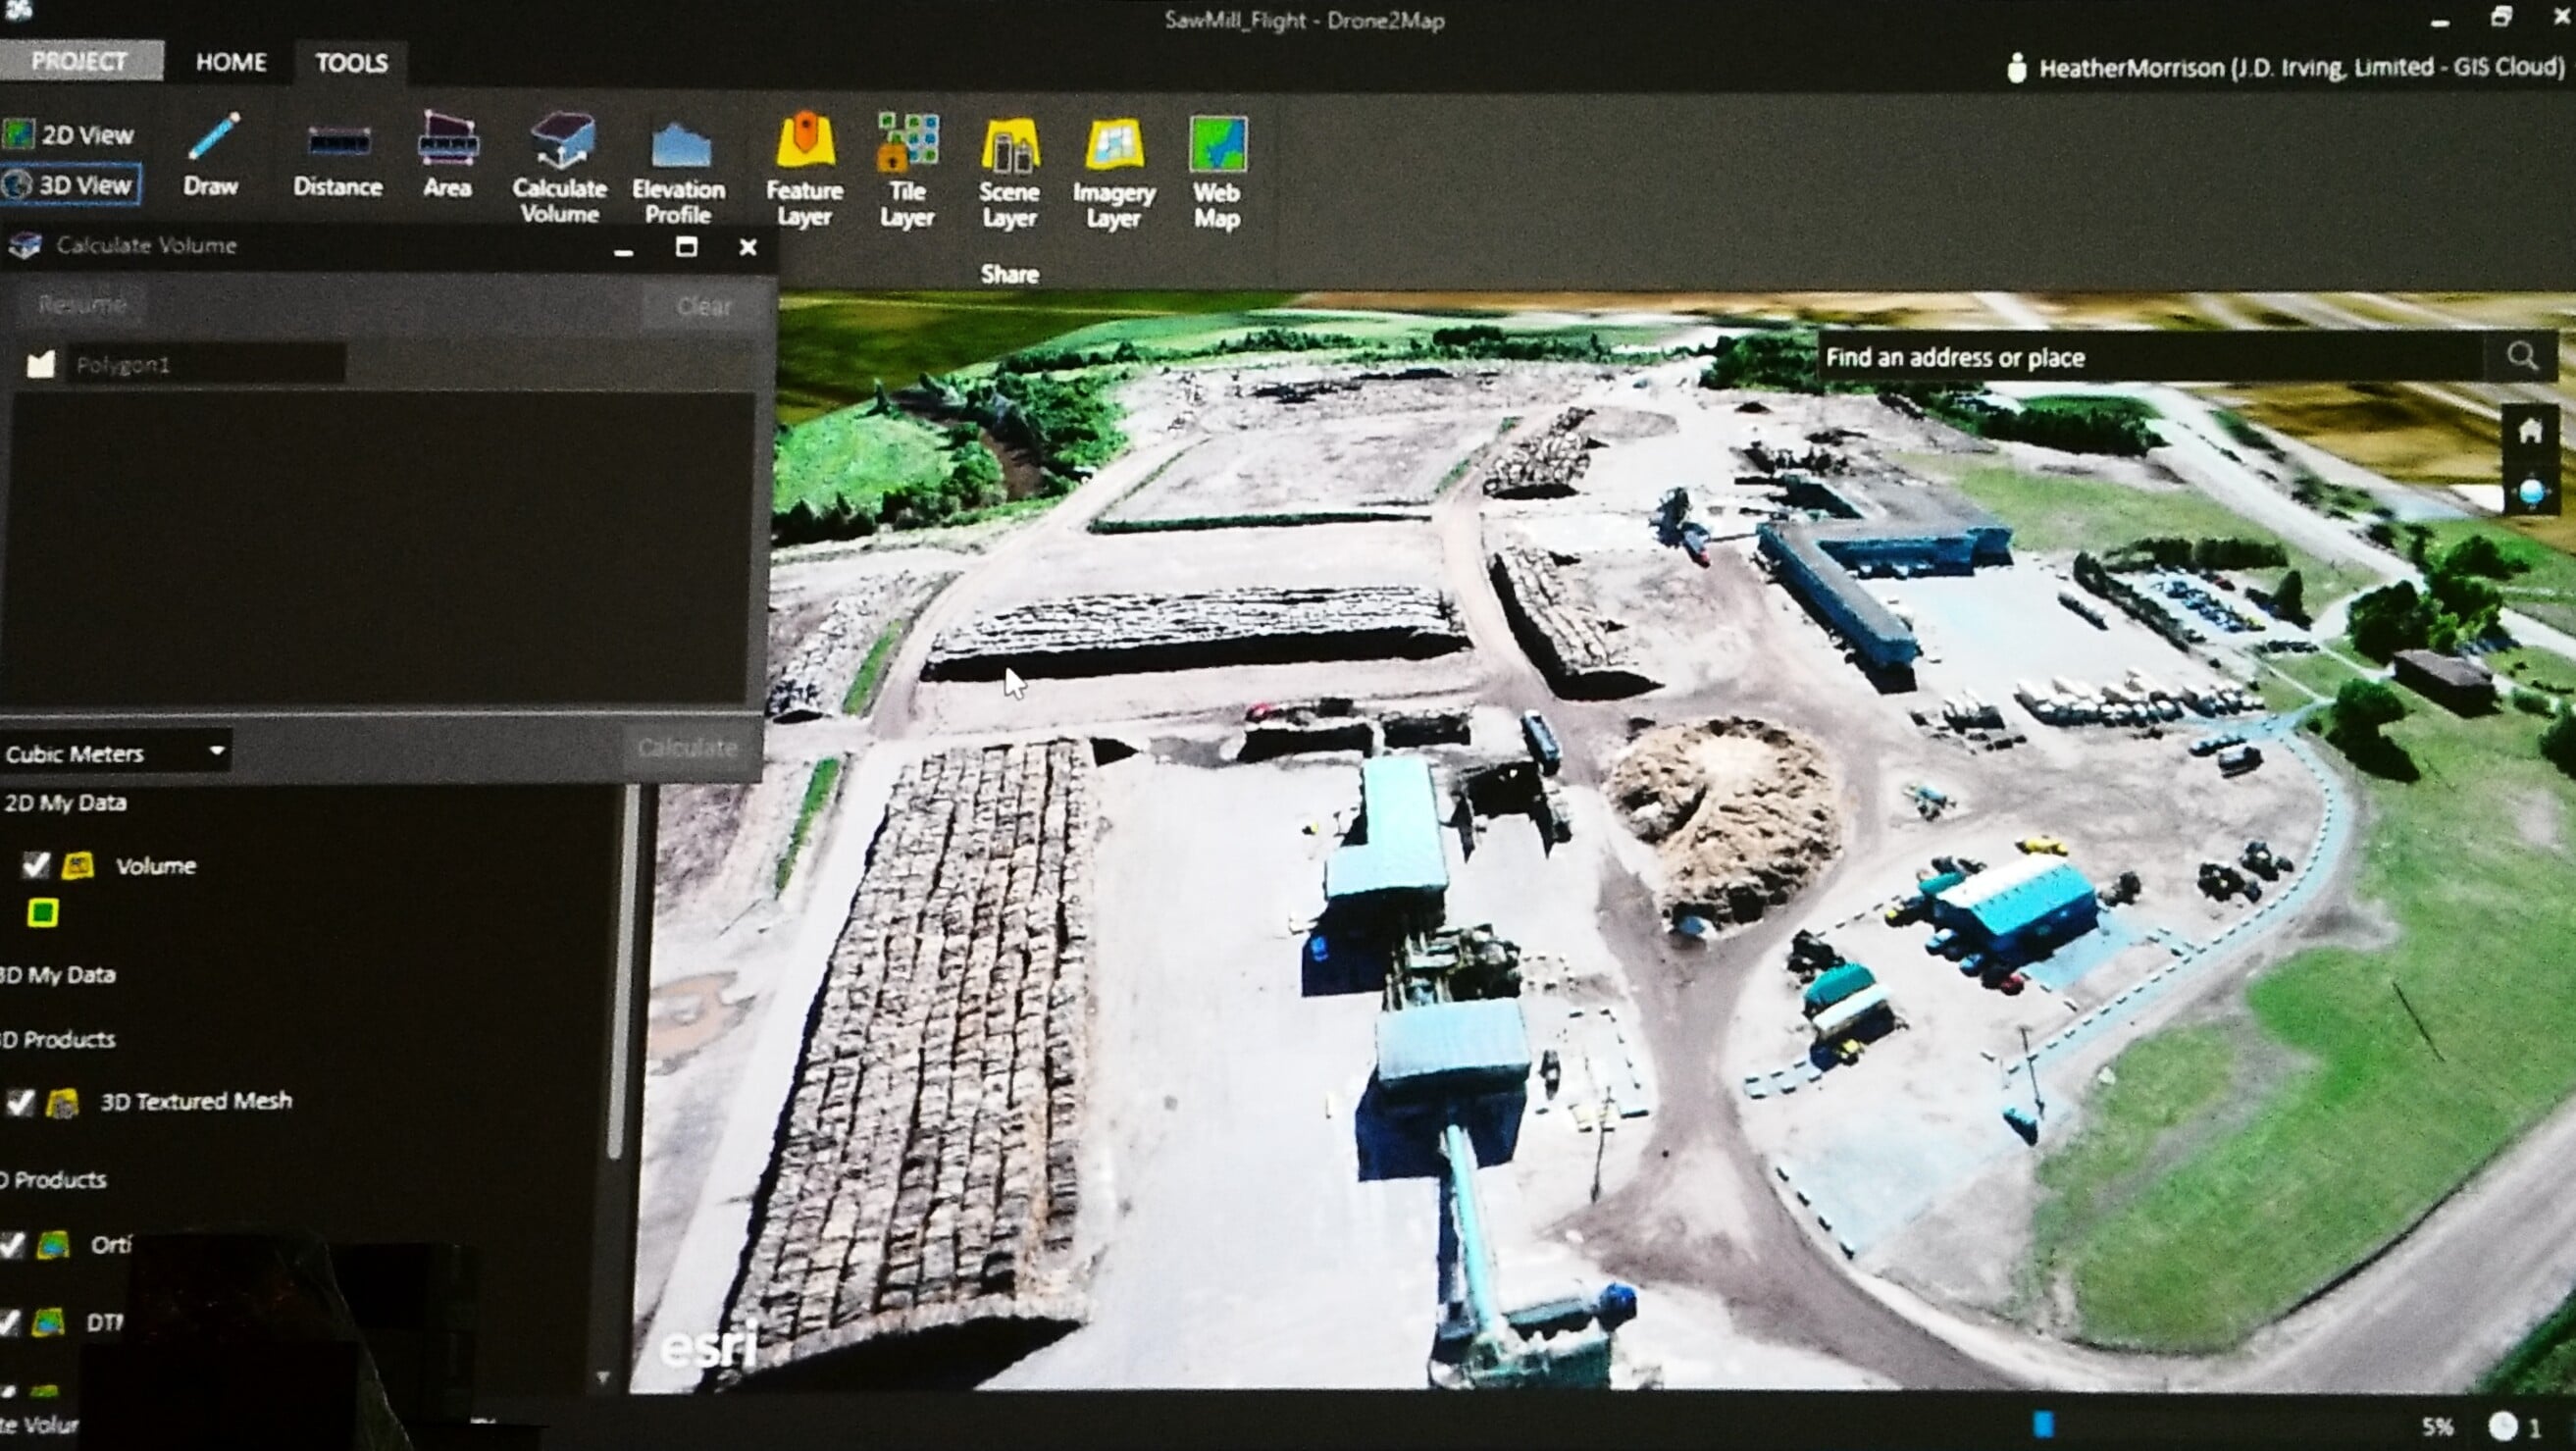Viewport: 2576px width, 1451px height.
Task: Choose the Area measurement tool
Action: point(447,155)
